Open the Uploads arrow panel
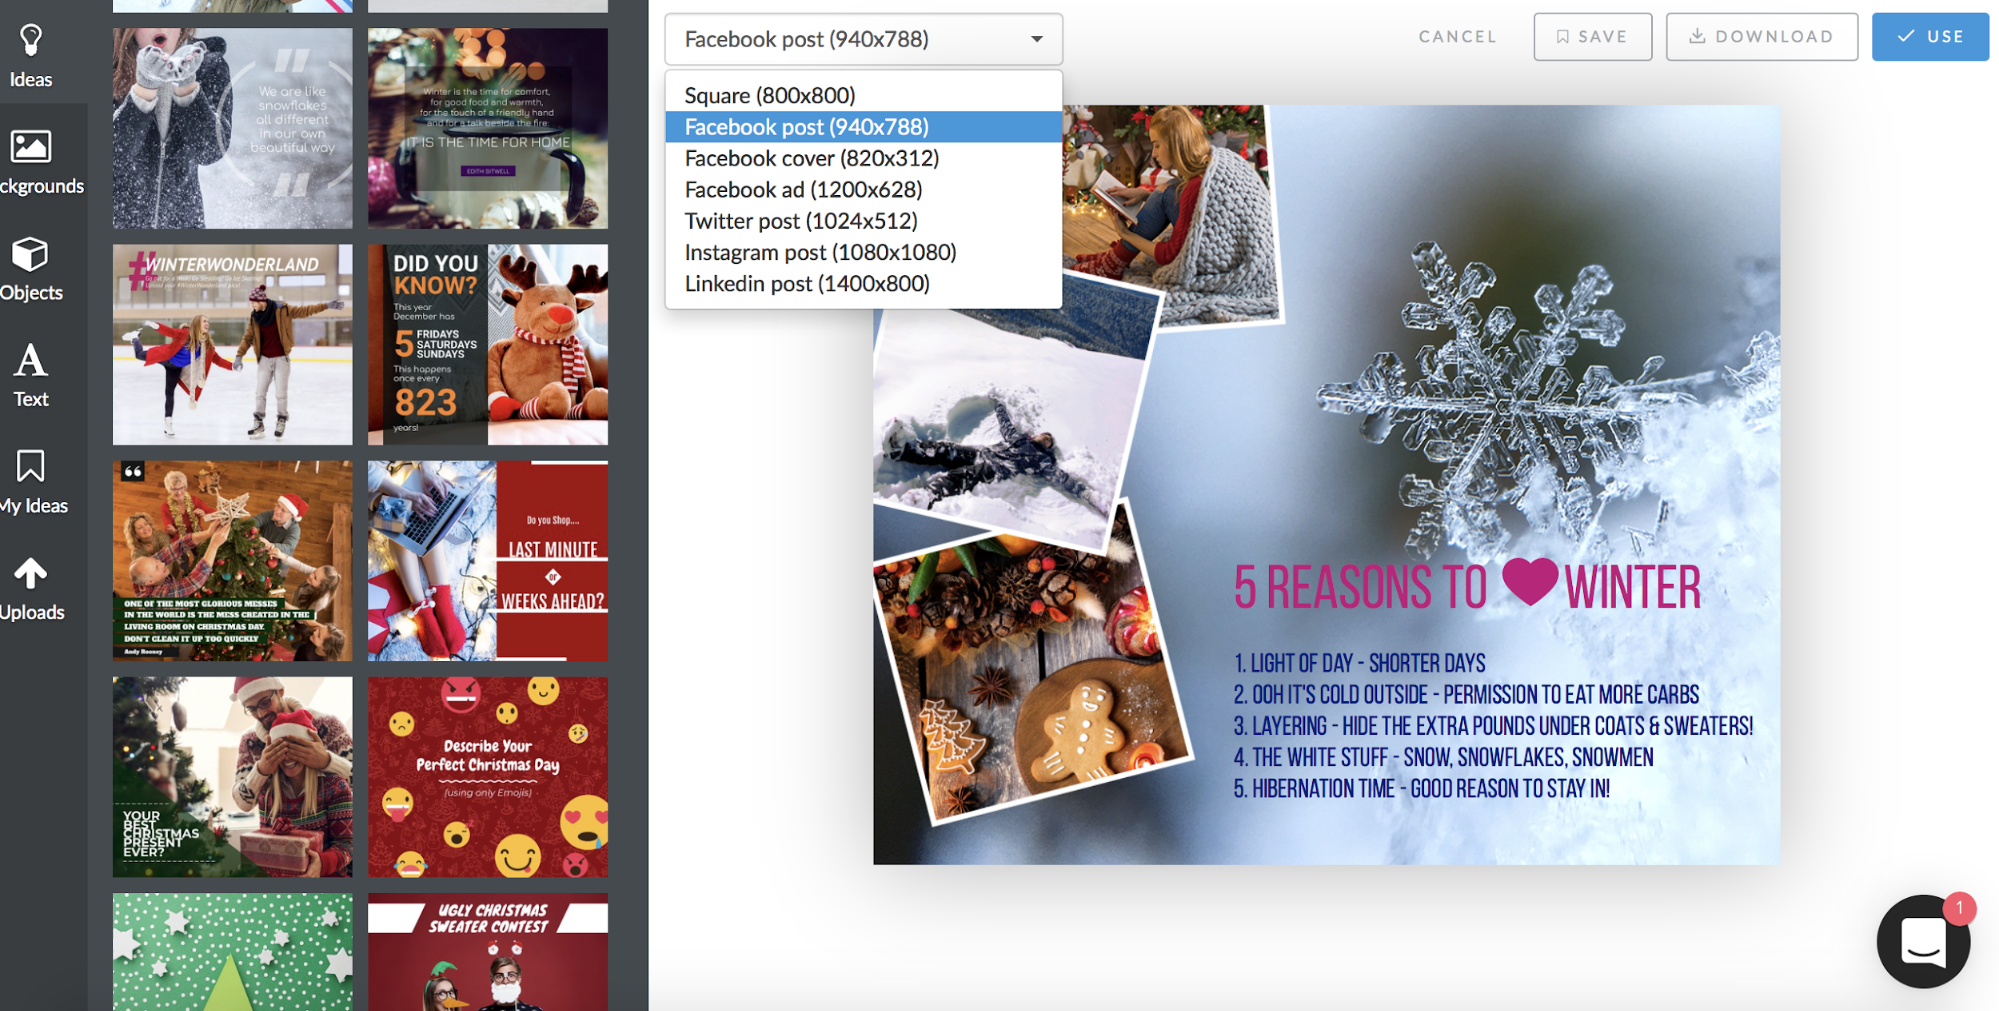1999x1011 pixels. tap(31, 588)
